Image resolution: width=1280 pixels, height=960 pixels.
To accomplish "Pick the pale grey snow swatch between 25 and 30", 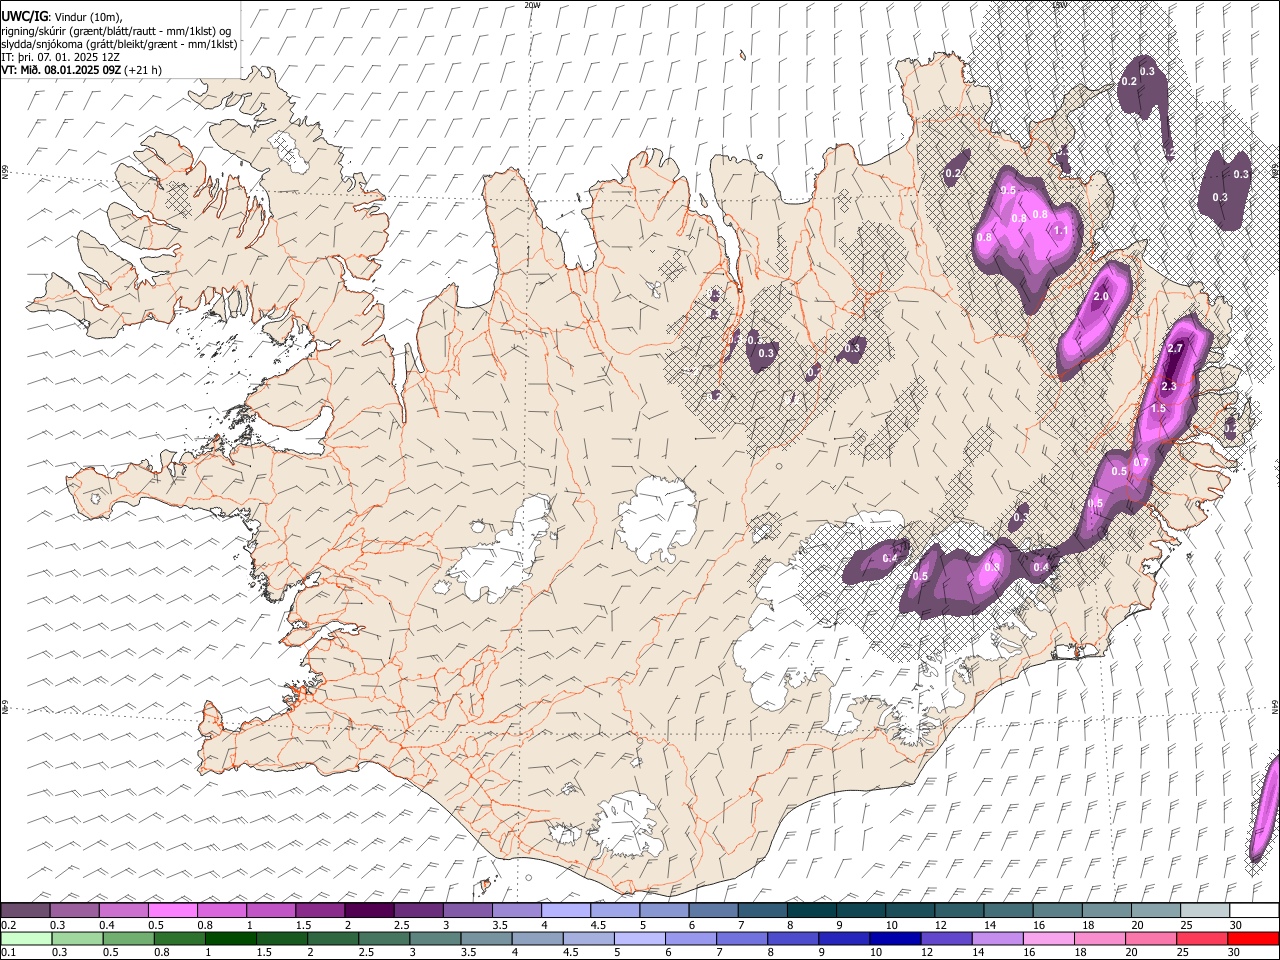I will click(x=1204, y=910).
